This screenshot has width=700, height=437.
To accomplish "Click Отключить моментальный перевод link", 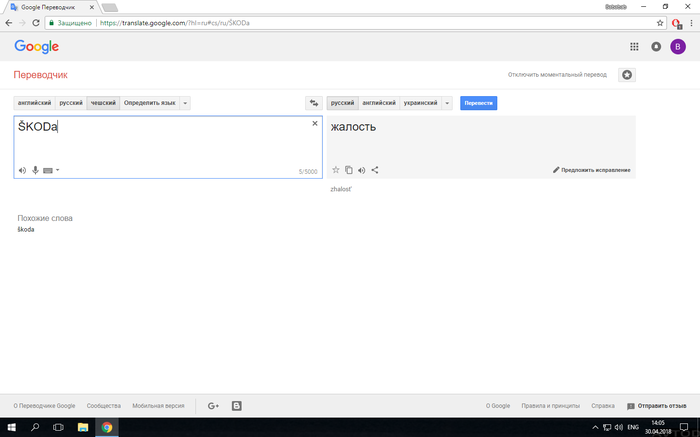I will point(558,75).
